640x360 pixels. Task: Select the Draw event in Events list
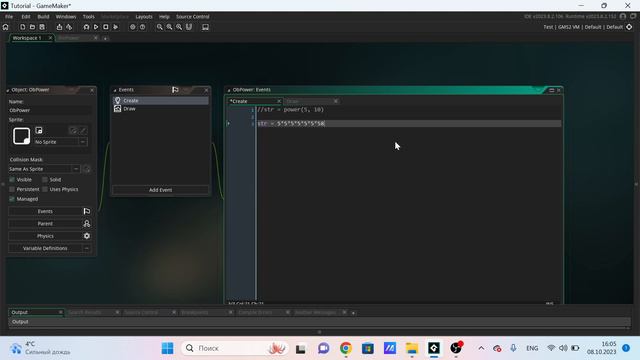point(160,109)
